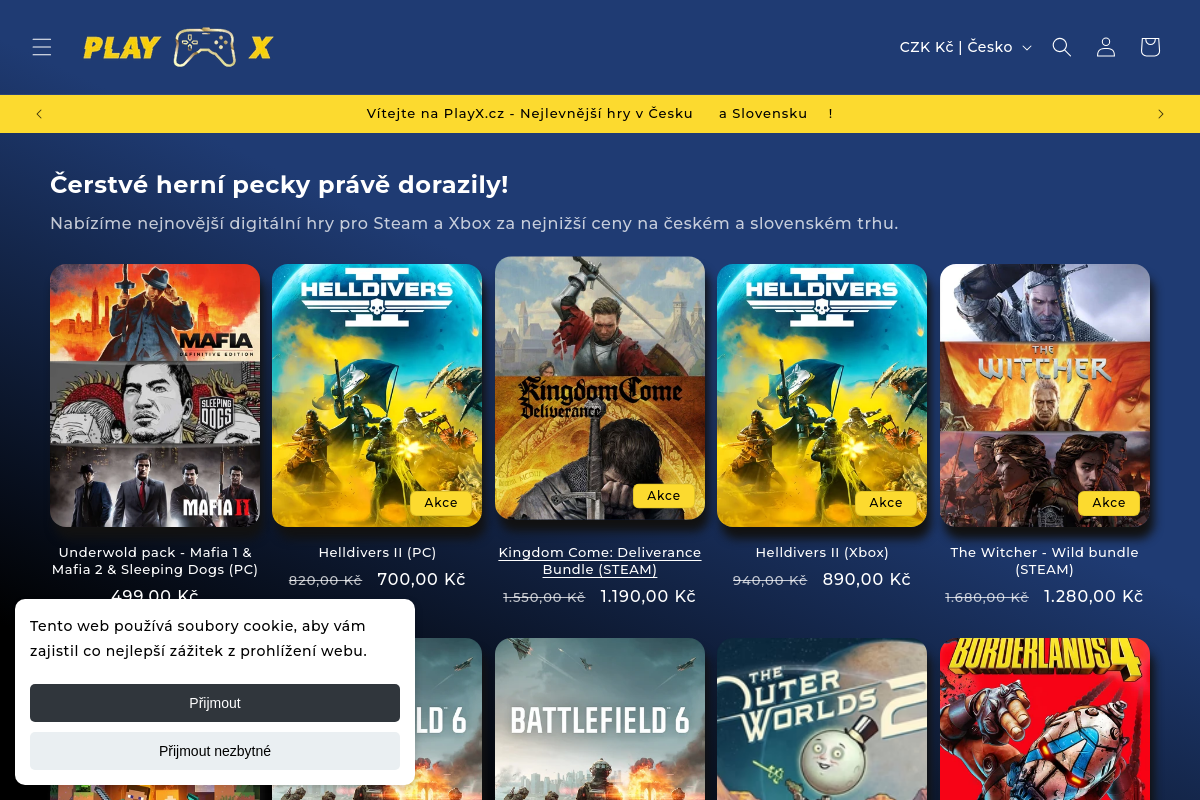1200x800 pixels.
Task: Click the Čerstvé herní pecky heading
Action: click(x=279, y=185)
